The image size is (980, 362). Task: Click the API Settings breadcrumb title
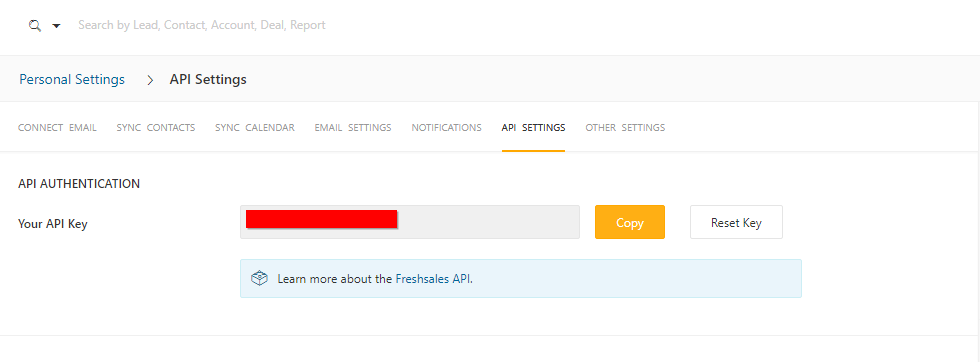208,79
